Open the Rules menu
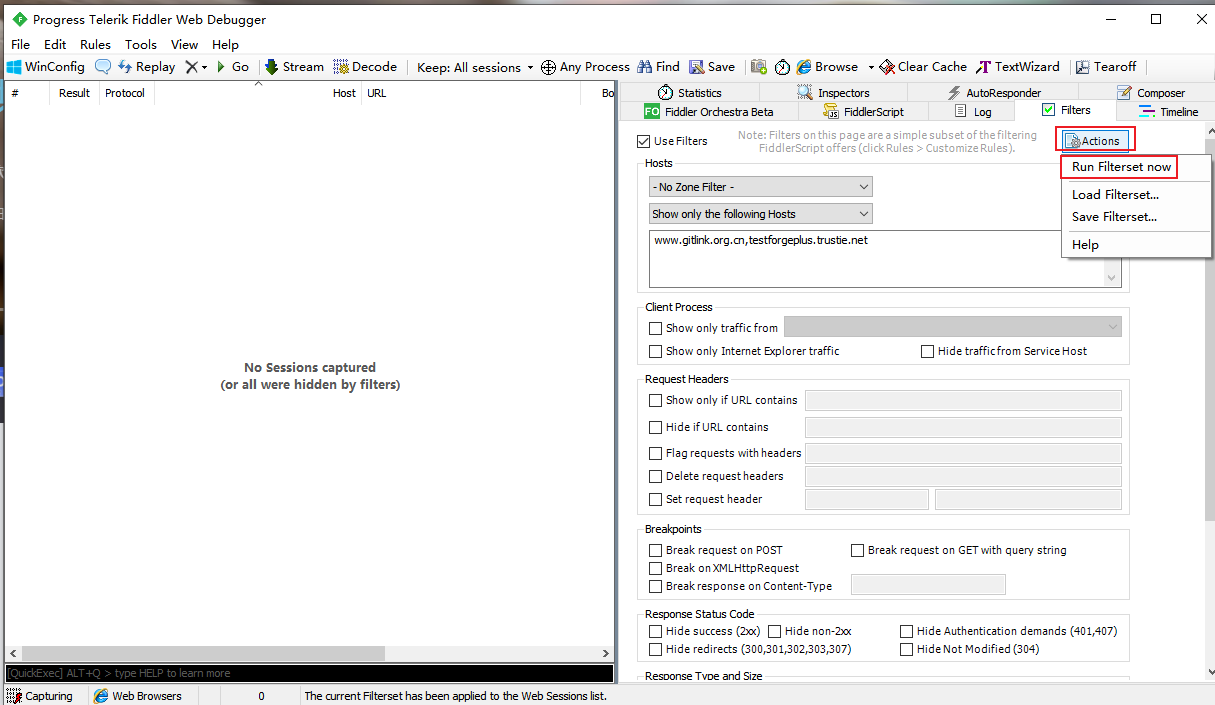 point(96,44)
